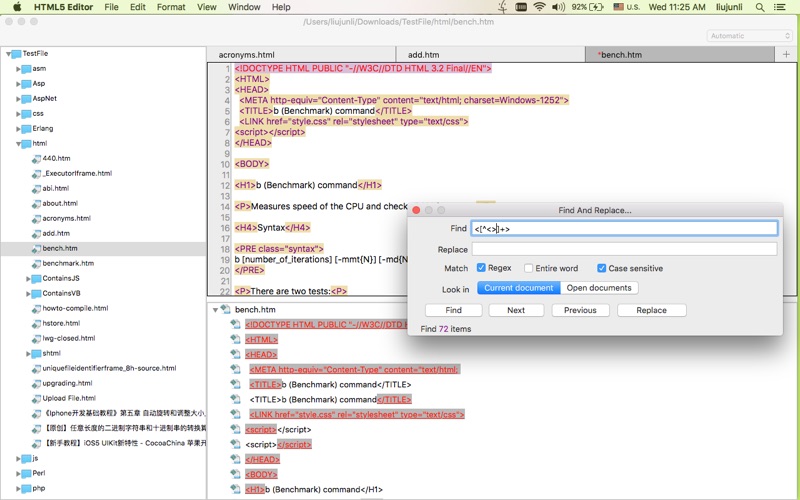The height and width of the screenshot is (500, 800).
Task: Toggle the Regex checkbox
Action: tap(481, 268)
